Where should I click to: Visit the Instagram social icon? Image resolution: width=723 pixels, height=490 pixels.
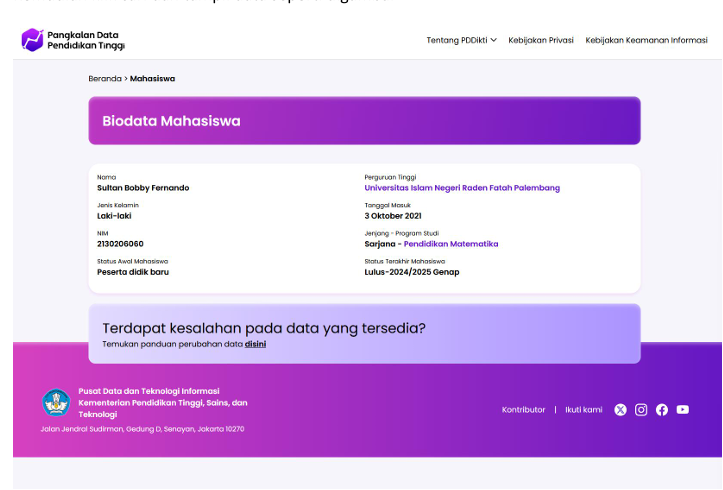coord(641,410)
